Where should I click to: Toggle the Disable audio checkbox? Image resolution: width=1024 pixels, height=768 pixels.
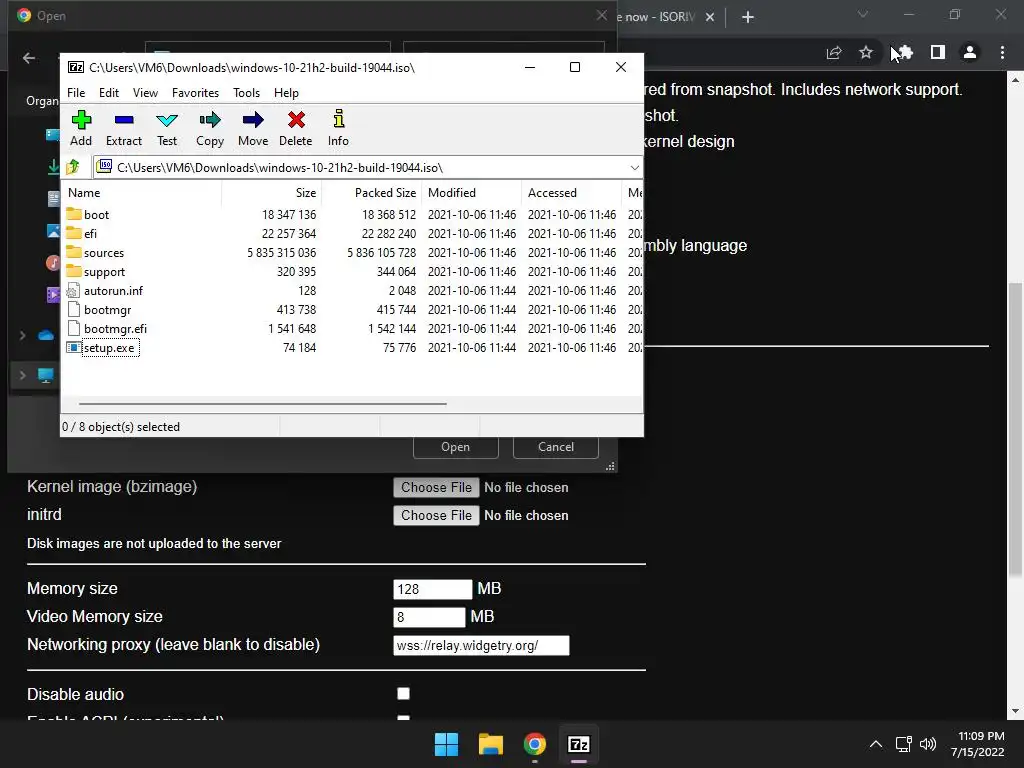404,694
